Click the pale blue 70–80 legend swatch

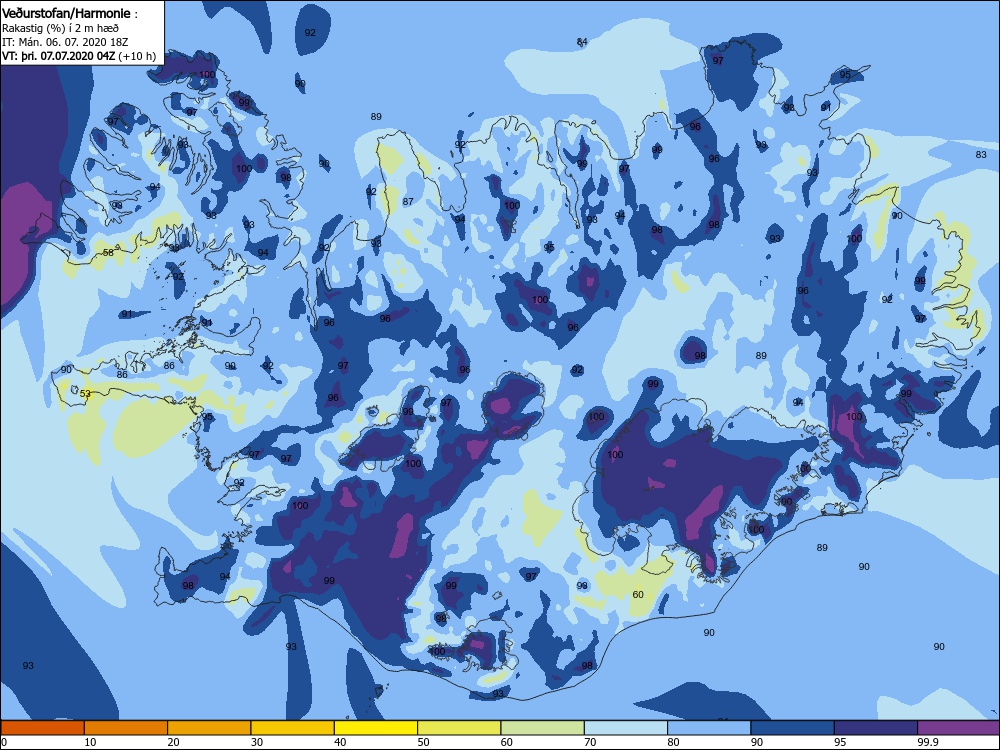[x=626, y=728]
